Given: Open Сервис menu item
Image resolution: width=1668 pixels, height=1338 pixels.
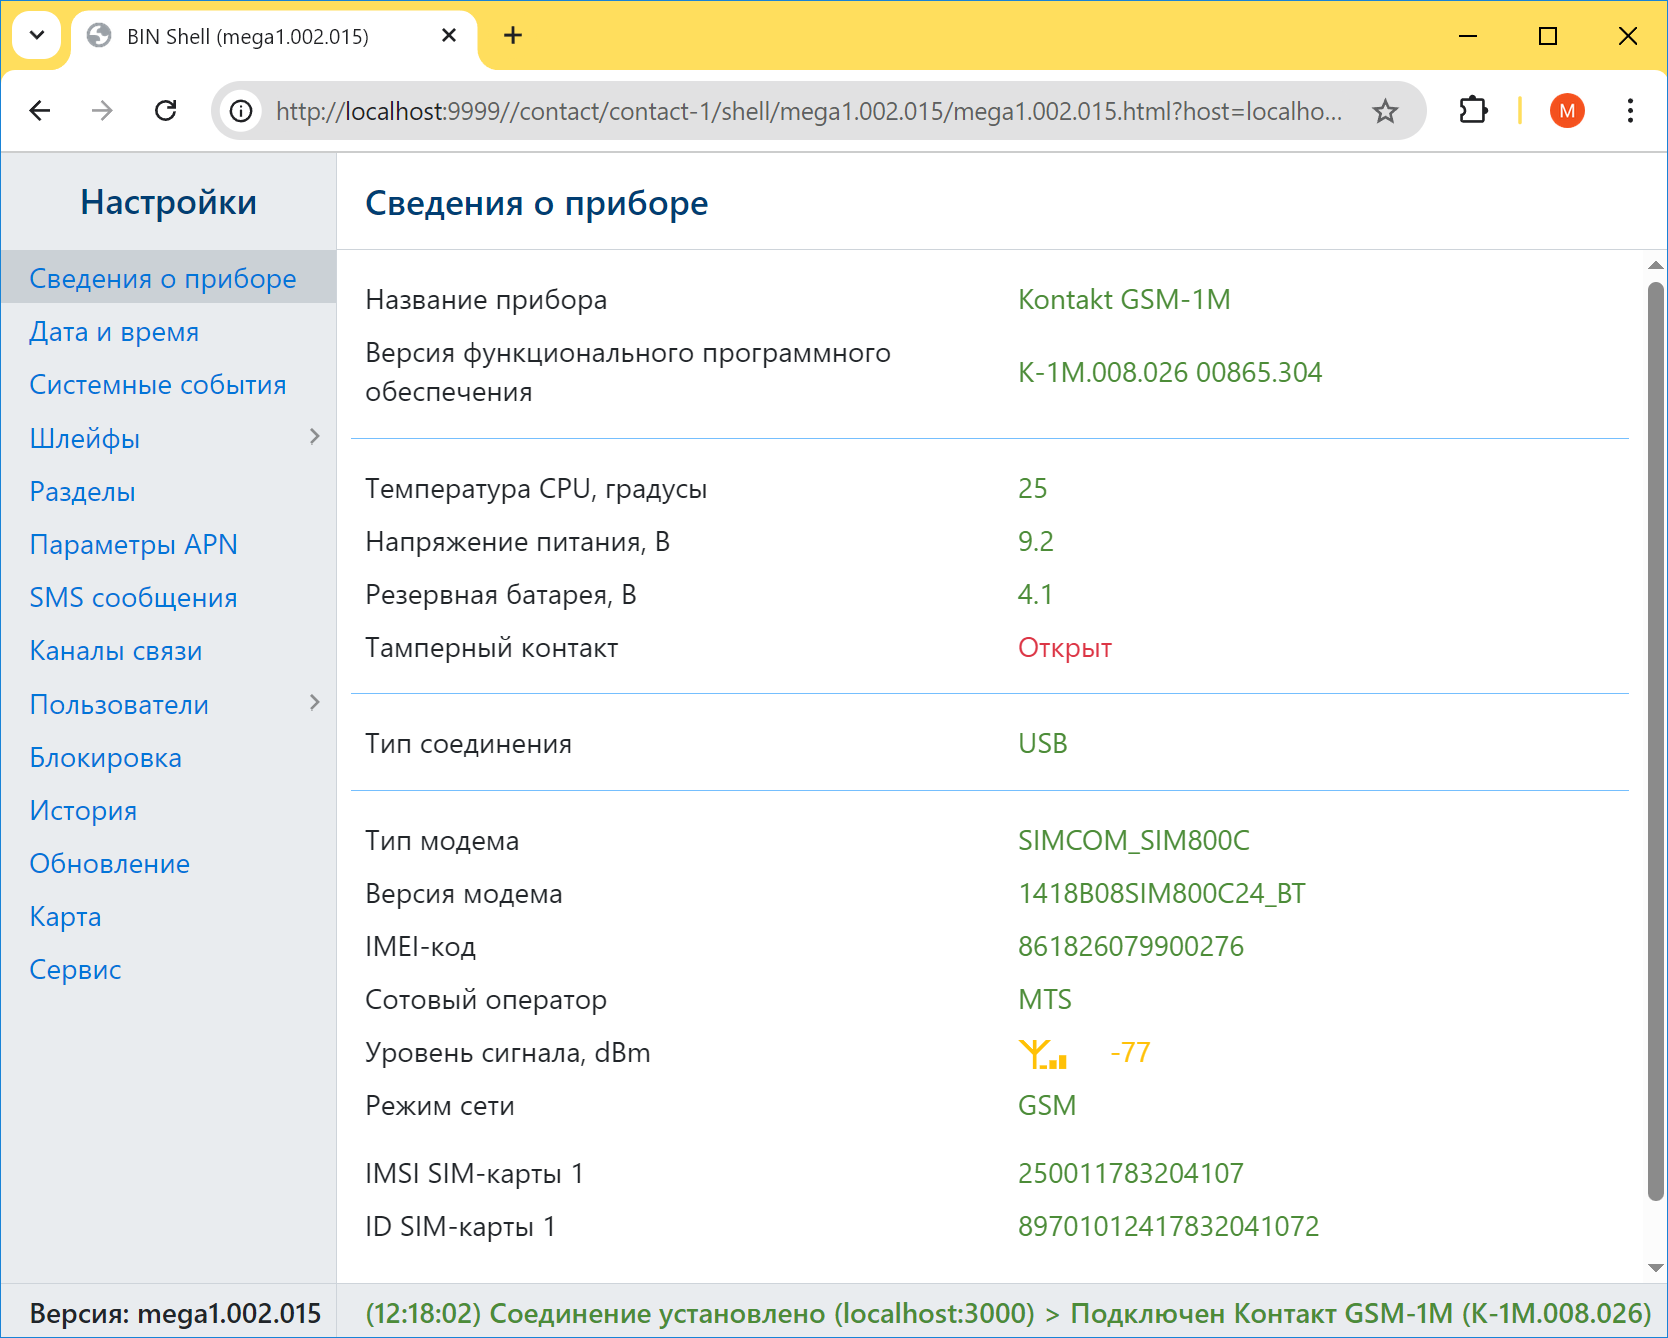Looking at the screenshot, I should 75,970.
